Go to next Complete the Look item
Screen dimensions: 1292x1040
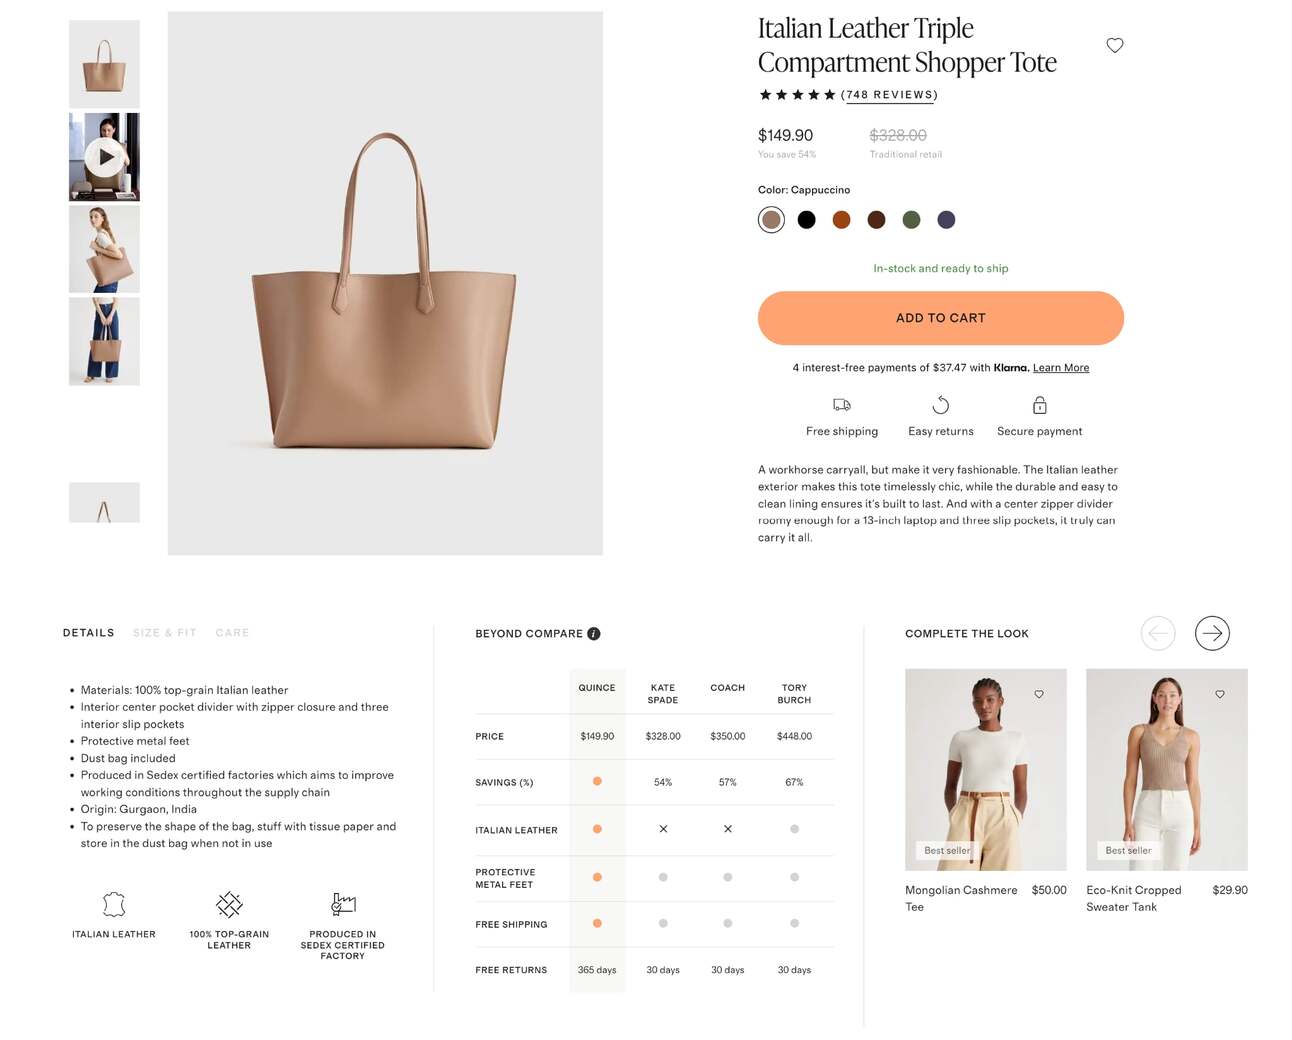pos(1212,633)
